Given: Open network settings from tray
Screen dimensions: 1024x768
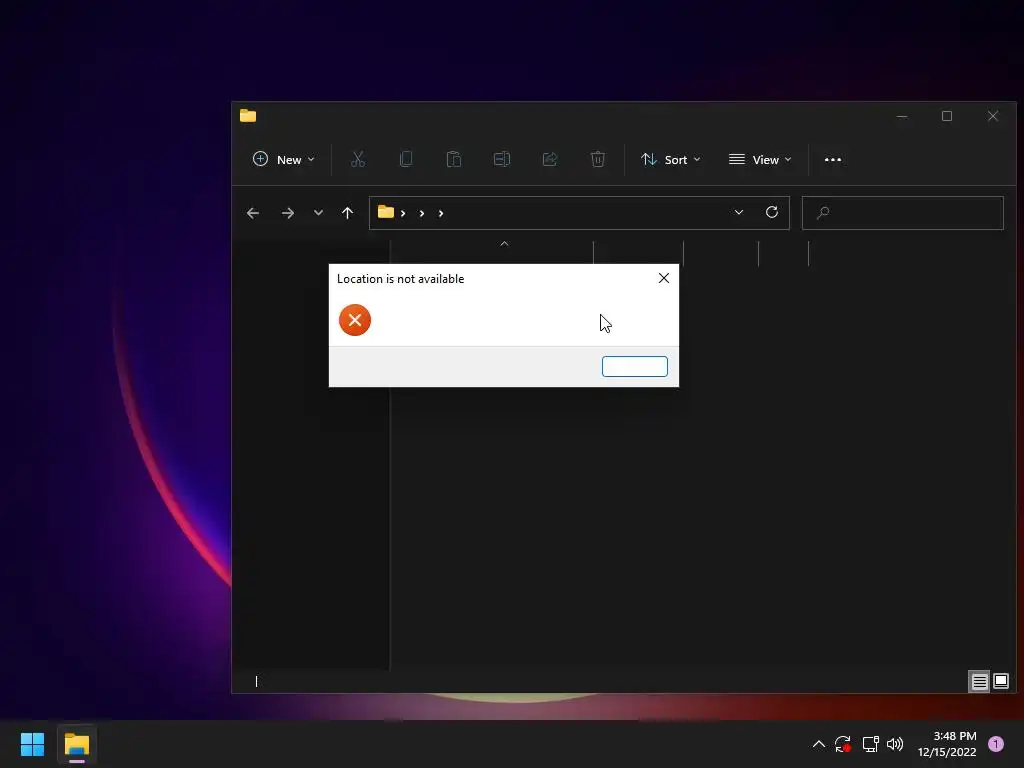Looking at the screenshot, I should point(871,744).
